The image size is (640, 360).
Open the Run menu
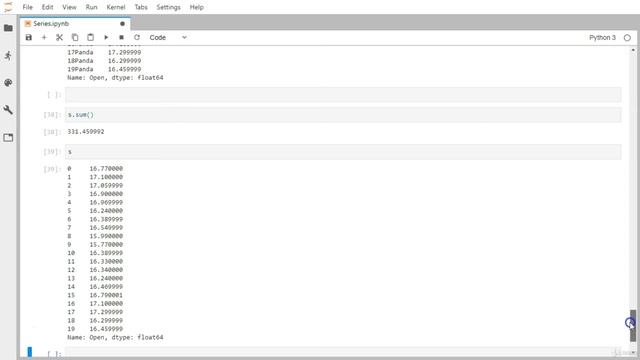tap(91, 7)
